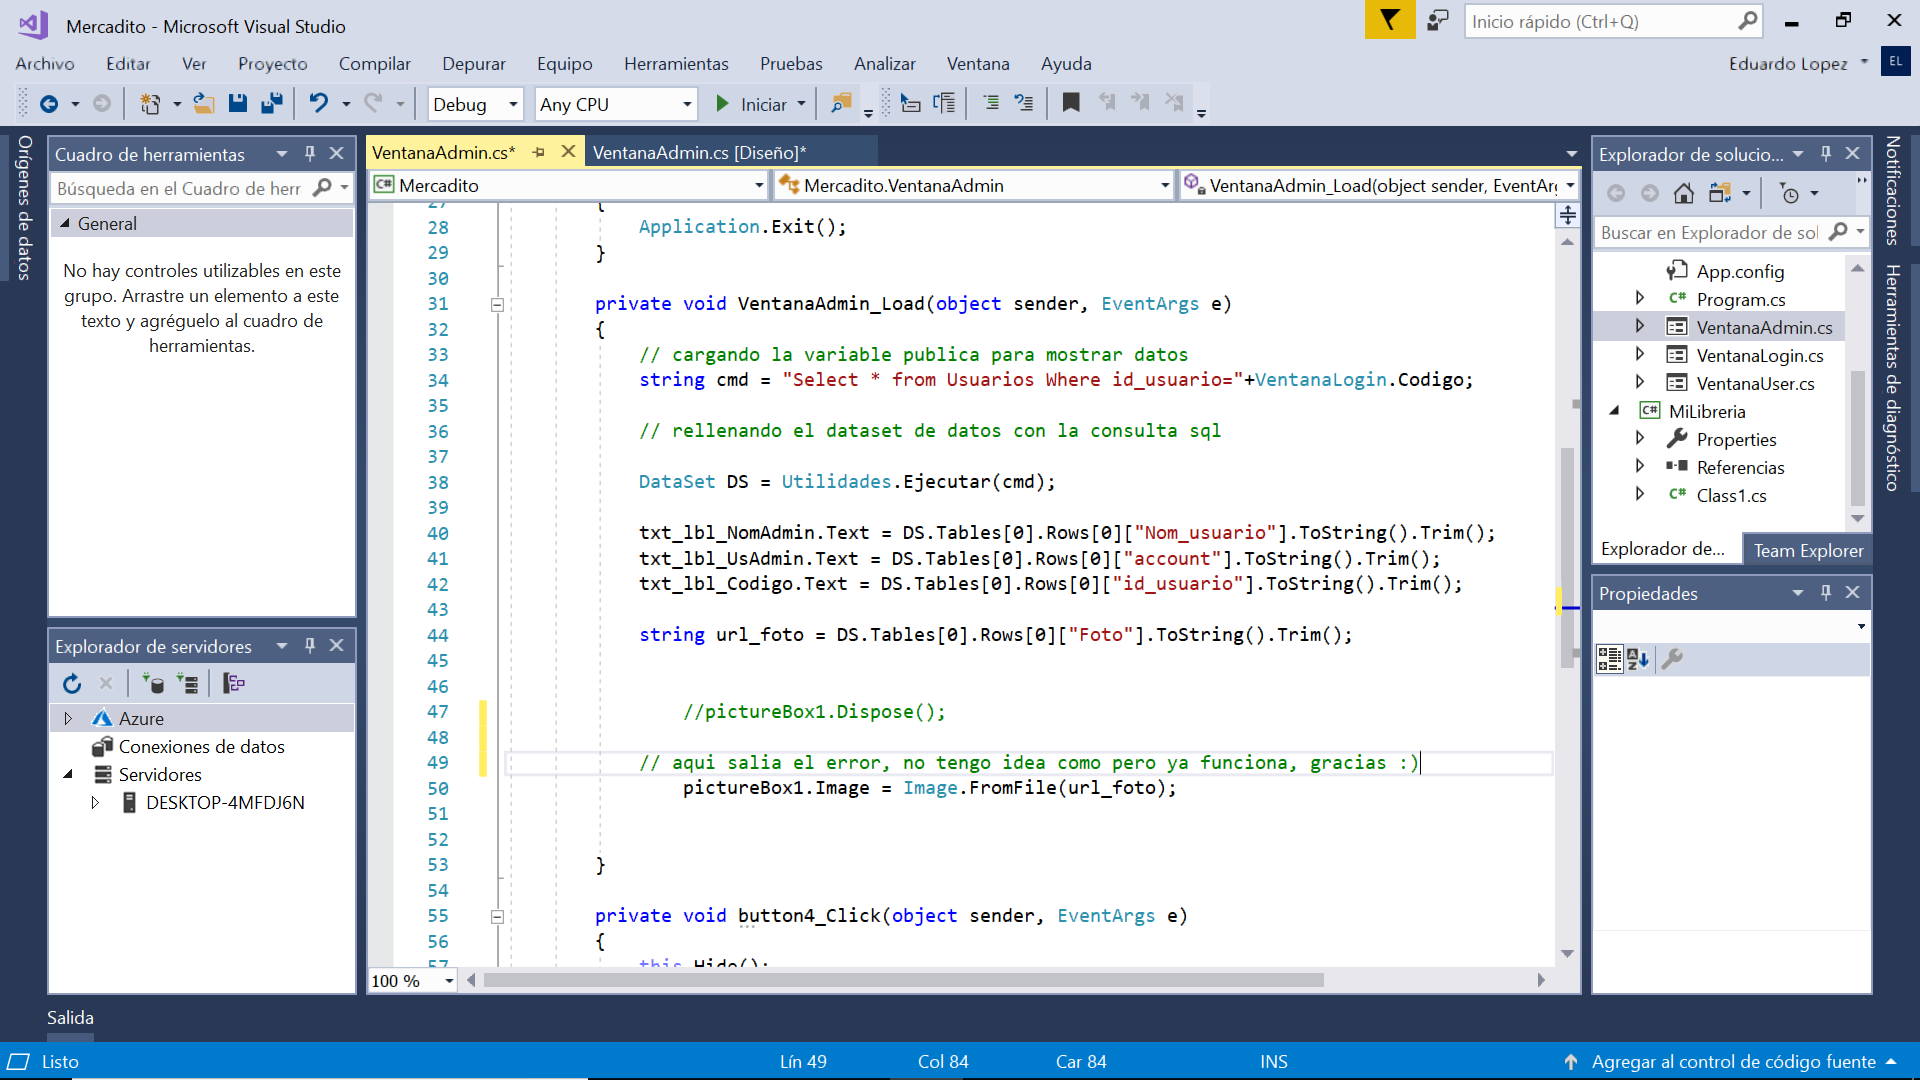Collapse the VentanaAdmin_Load method outline
1920x1080 pixels.
tap(497, 305)
